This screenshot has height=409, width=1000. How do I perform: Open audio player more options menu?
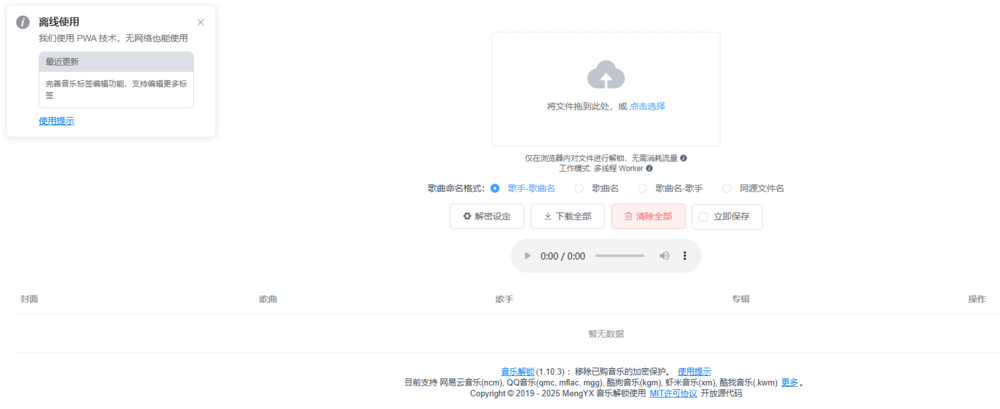coord(685,256)
